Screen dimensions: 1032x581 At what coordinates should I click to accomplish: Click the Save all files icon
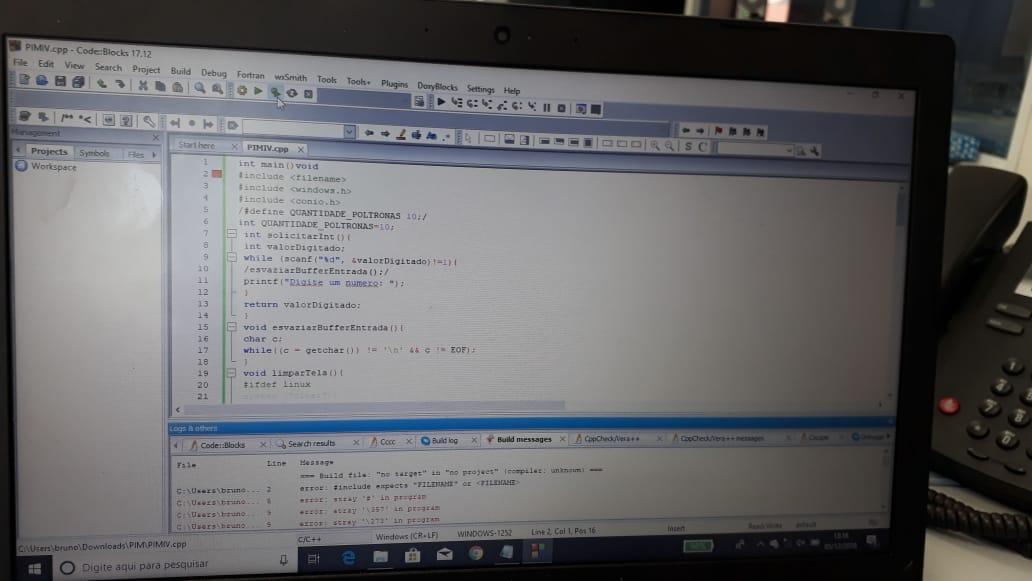point(78,82)
